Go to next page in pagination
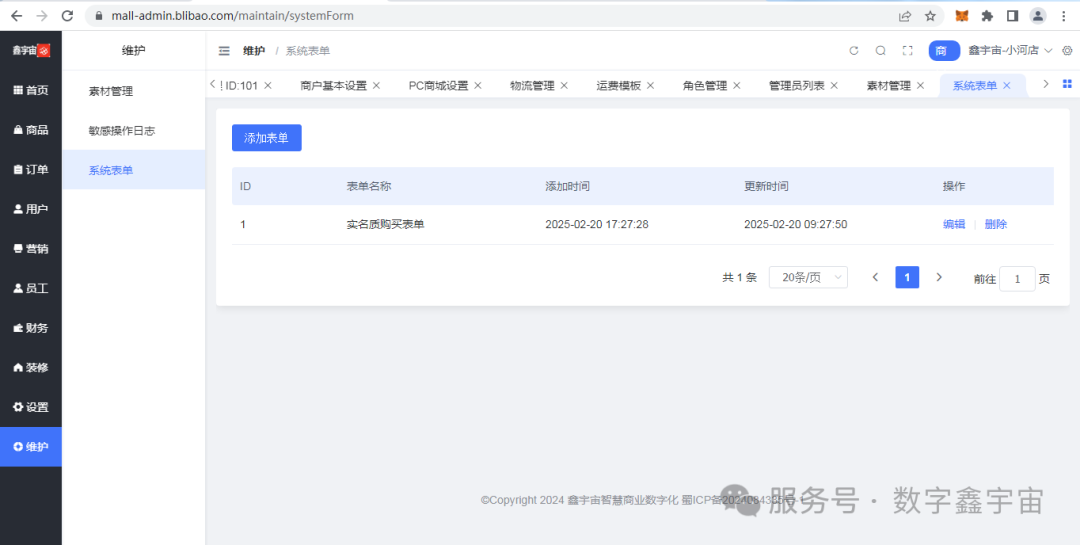The height and width of the screenshot is (545, 1080). (939, 277)
